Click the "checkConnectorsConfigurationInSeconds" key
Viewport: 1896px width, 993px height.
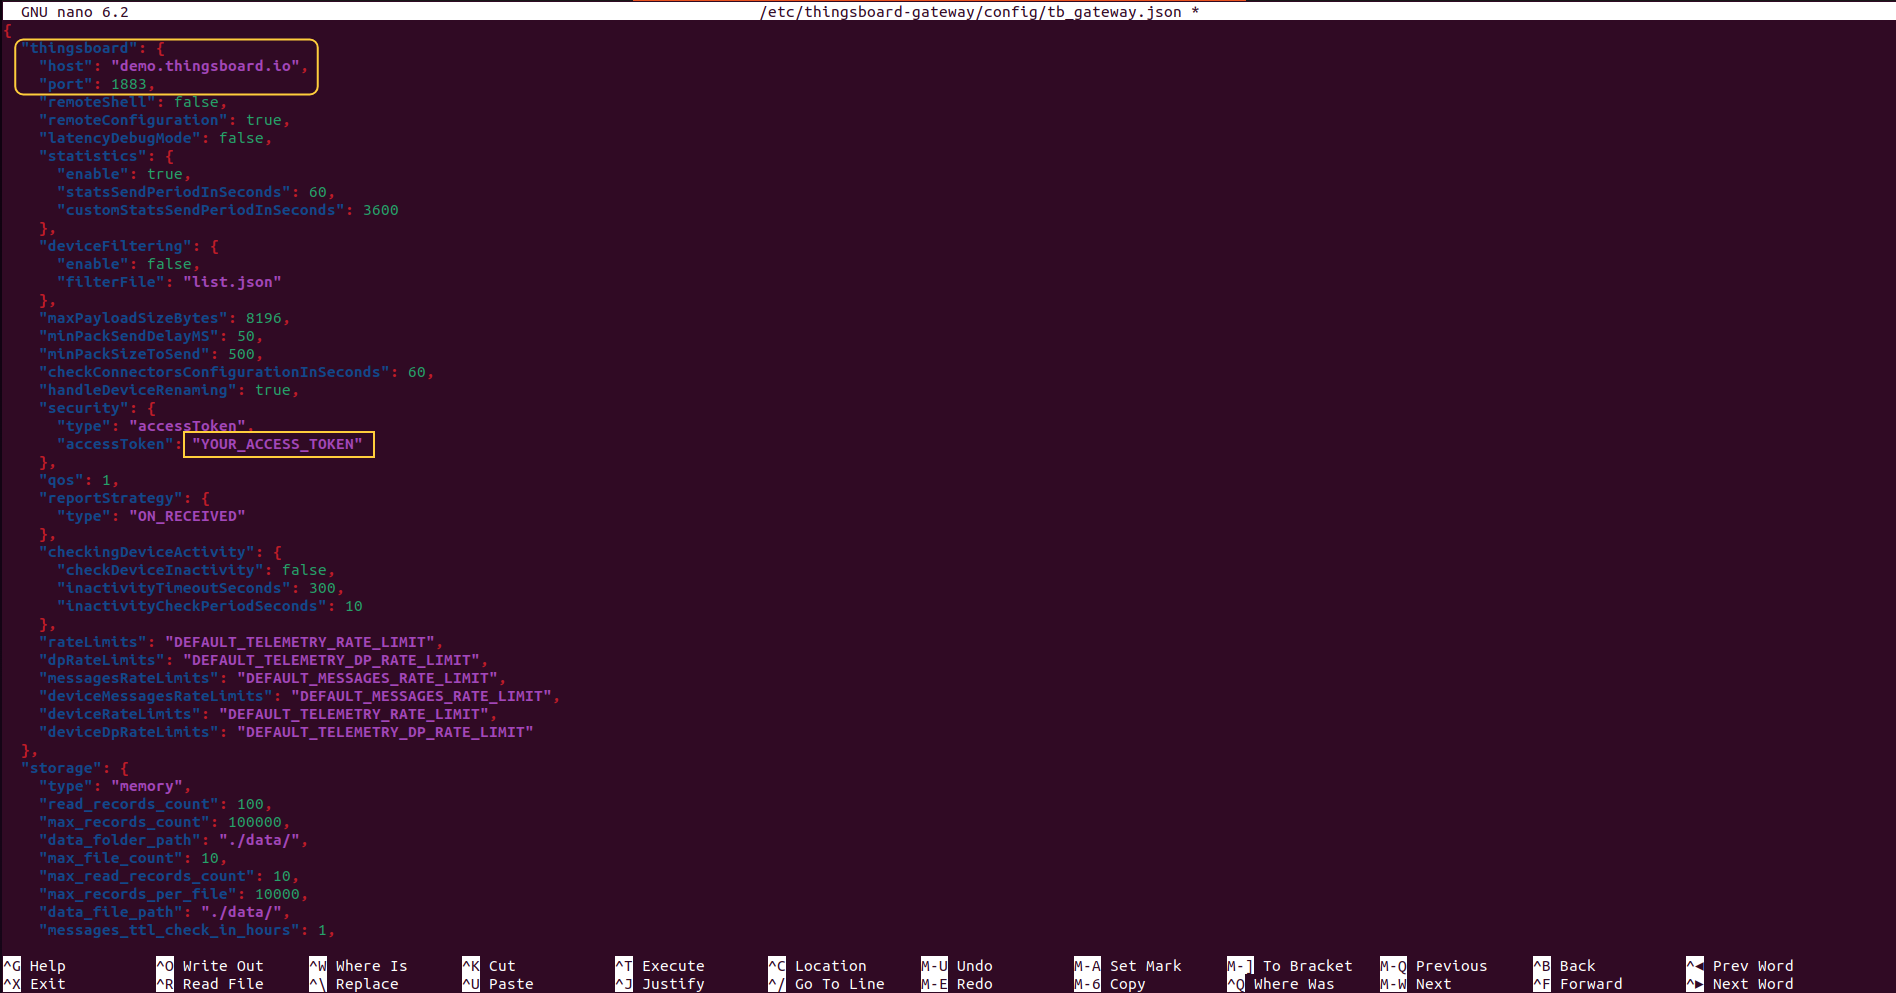click(x=214, y=372)
